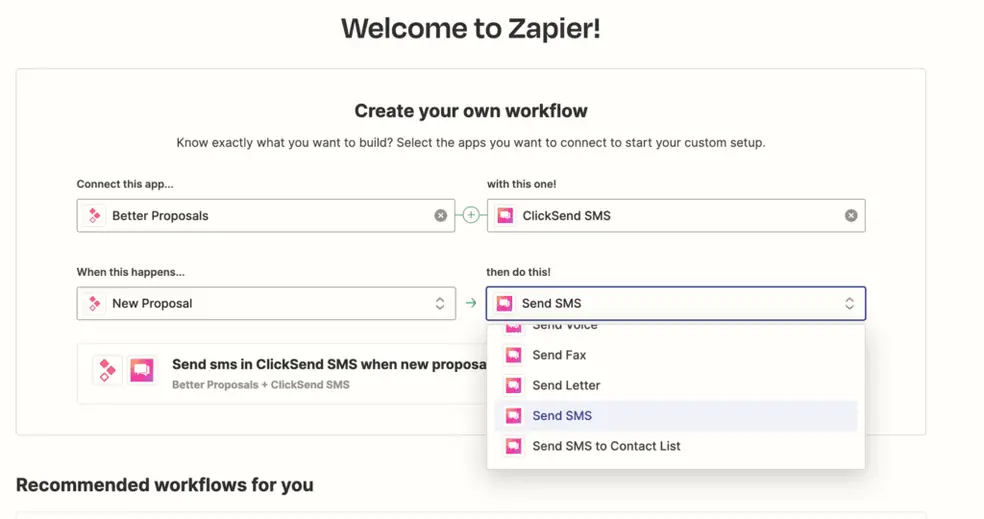
Task: Collapse the Send SMS action dropdown
Action: [676, 303]
